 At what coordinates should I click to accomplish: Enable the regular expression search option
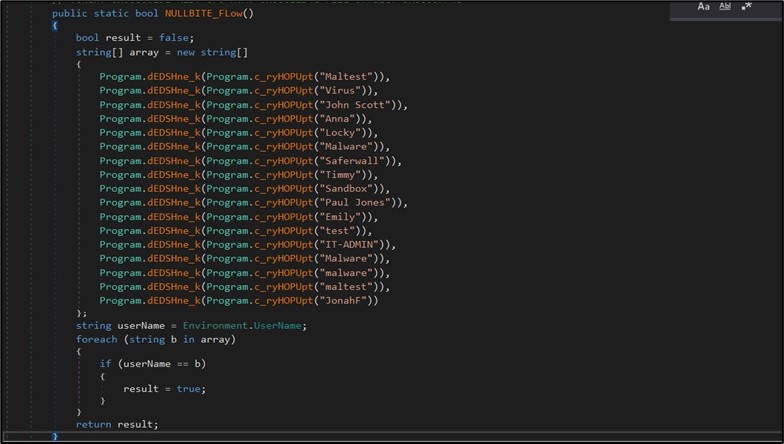(x=746, y=7)
